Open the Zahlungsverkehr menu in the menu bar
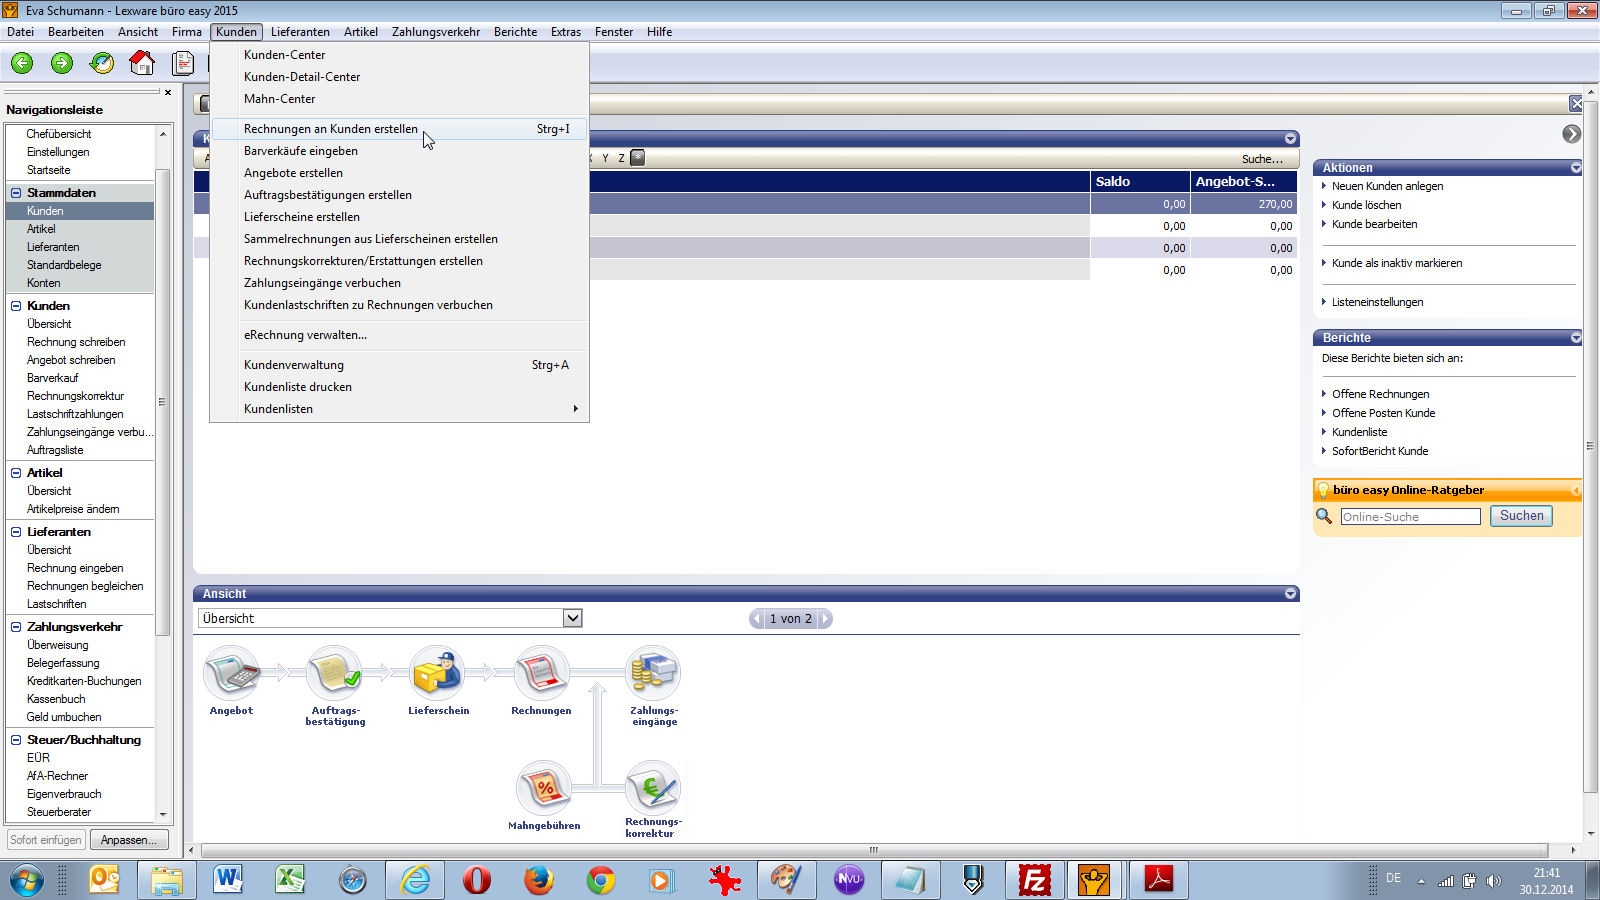Viewport: 1600px width, 900px height. [436, 32]
